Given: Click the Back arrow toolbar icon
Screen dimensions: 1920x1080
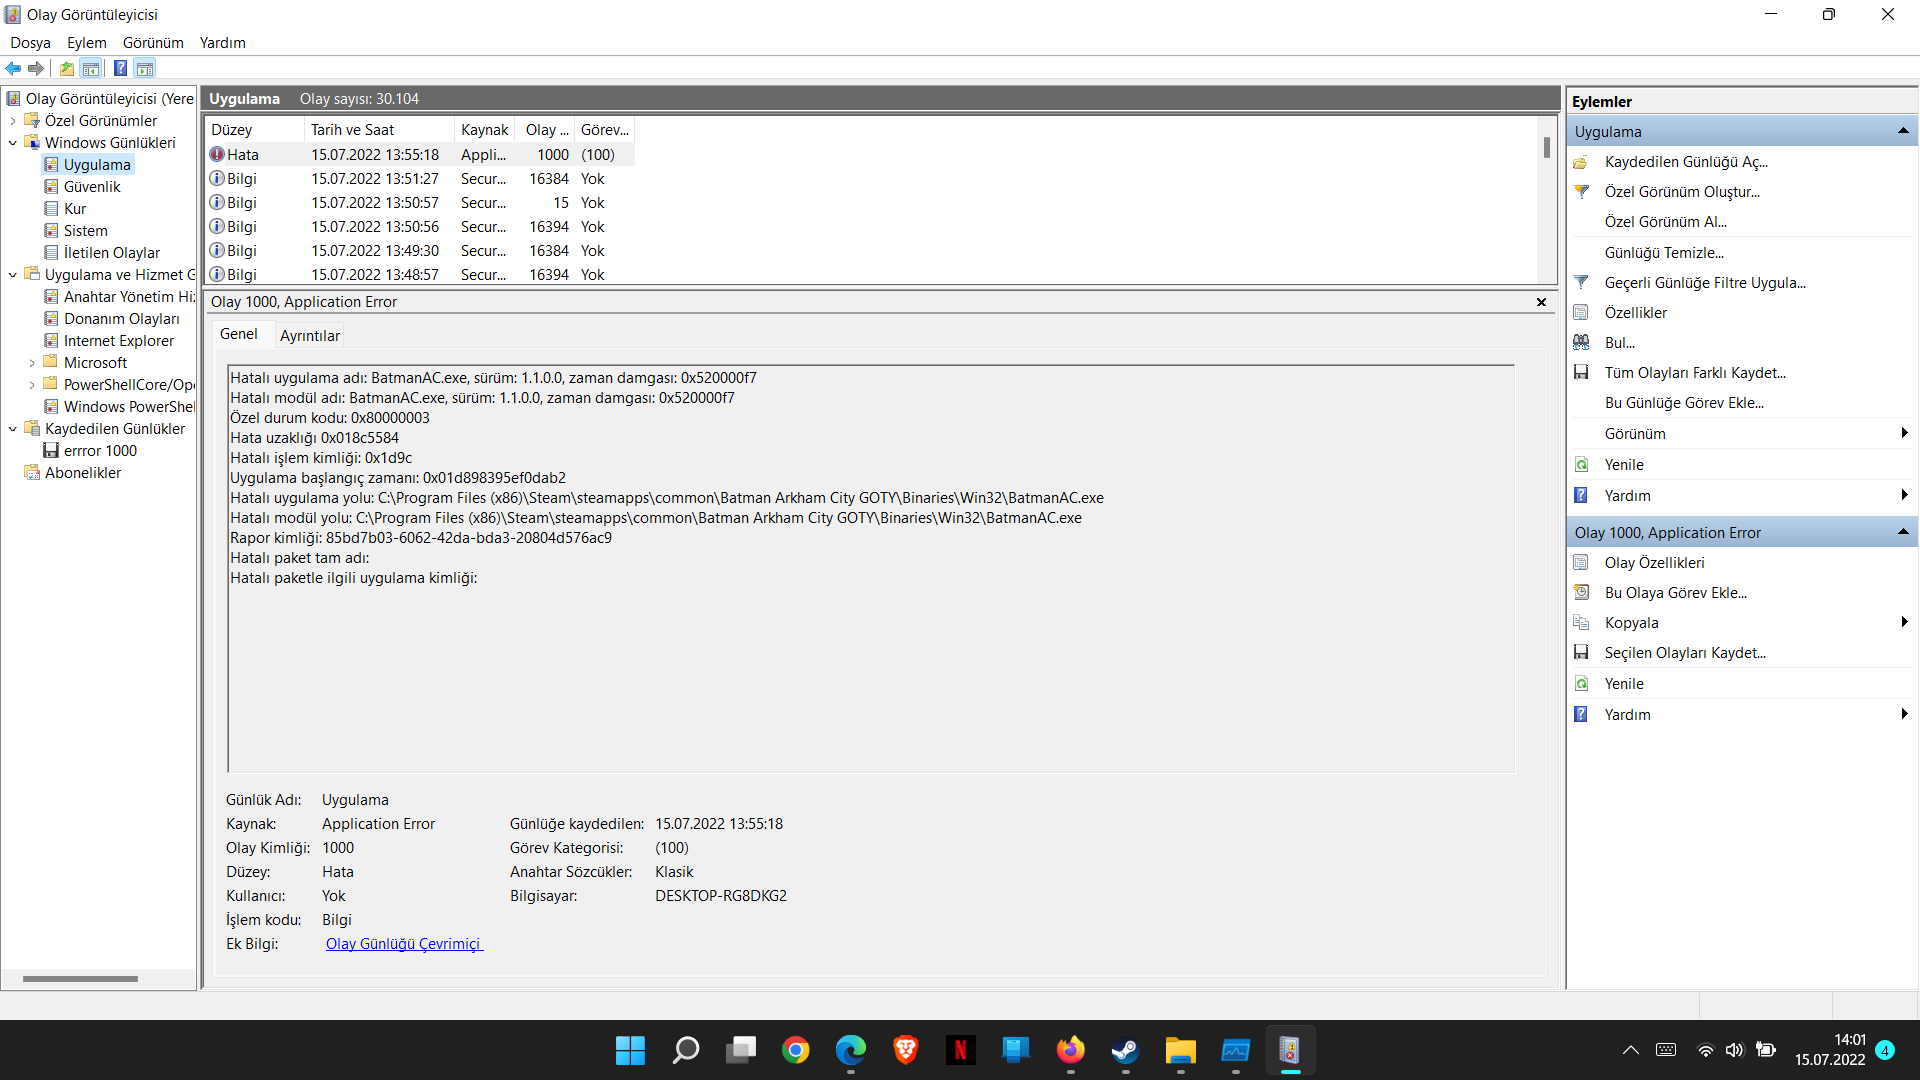Looking at the screenshot, I should pos(13,69).
